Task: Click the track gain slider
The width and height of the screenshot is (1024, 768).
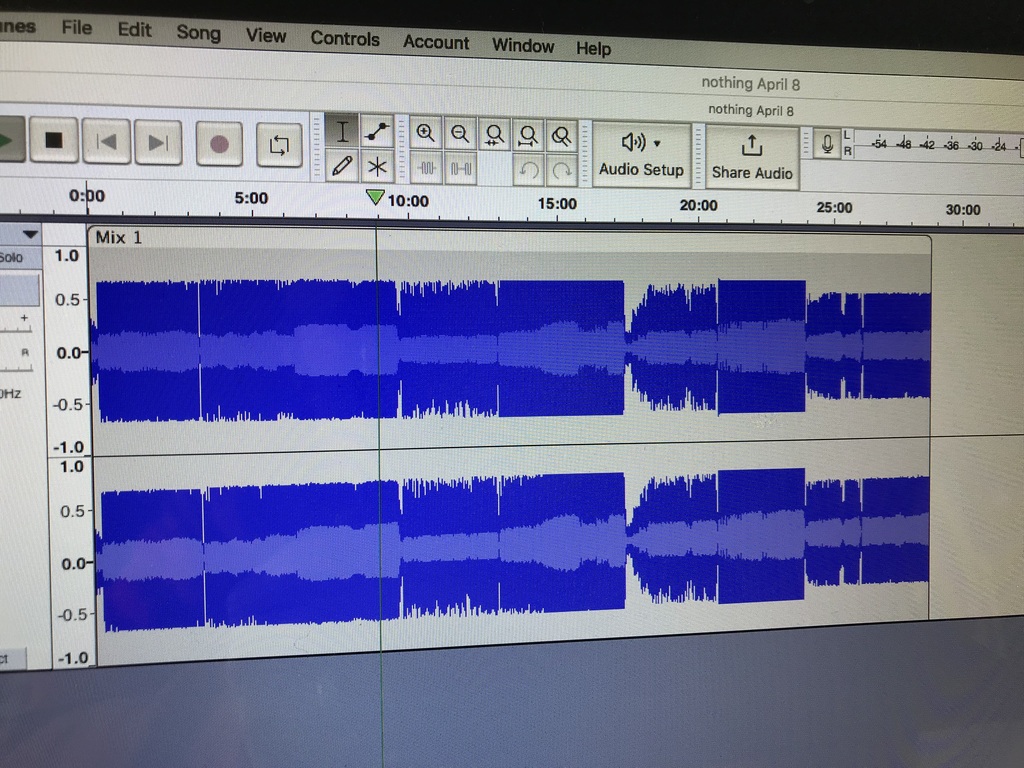Action: [17, 325]
